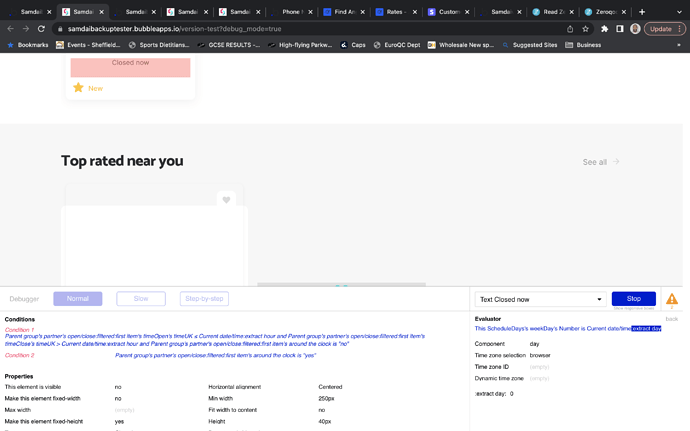Screen dimensions: 690x431
Task: Click See all link next to Top rated
Action: (x=595, y=162)
